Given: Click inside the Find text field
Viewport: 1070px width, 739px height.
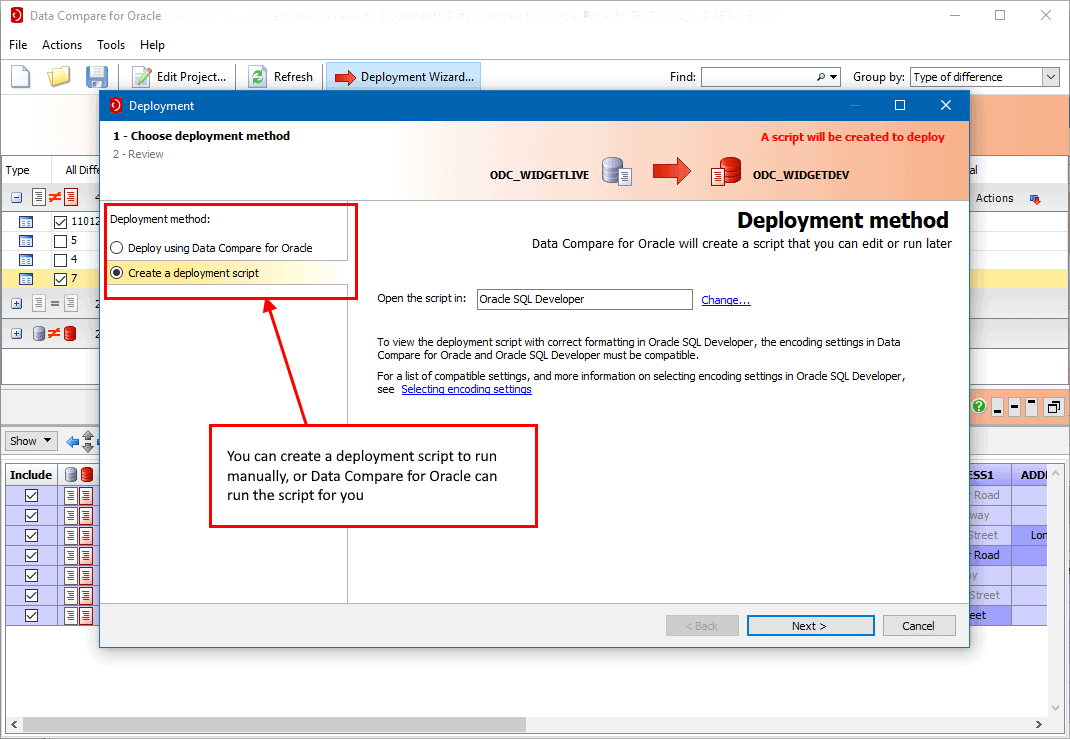Looking at the screenshot, I should click(x=760, y=77).
